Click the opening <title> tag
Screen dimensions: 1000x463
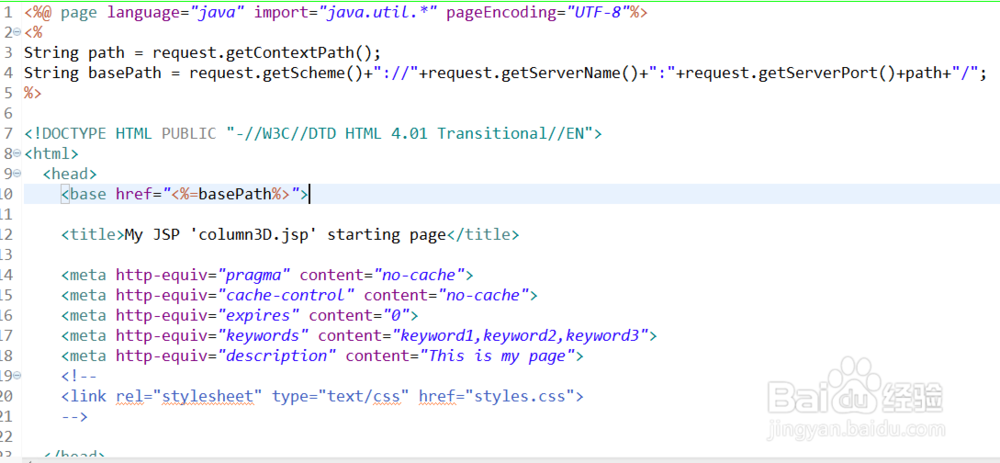92,235
